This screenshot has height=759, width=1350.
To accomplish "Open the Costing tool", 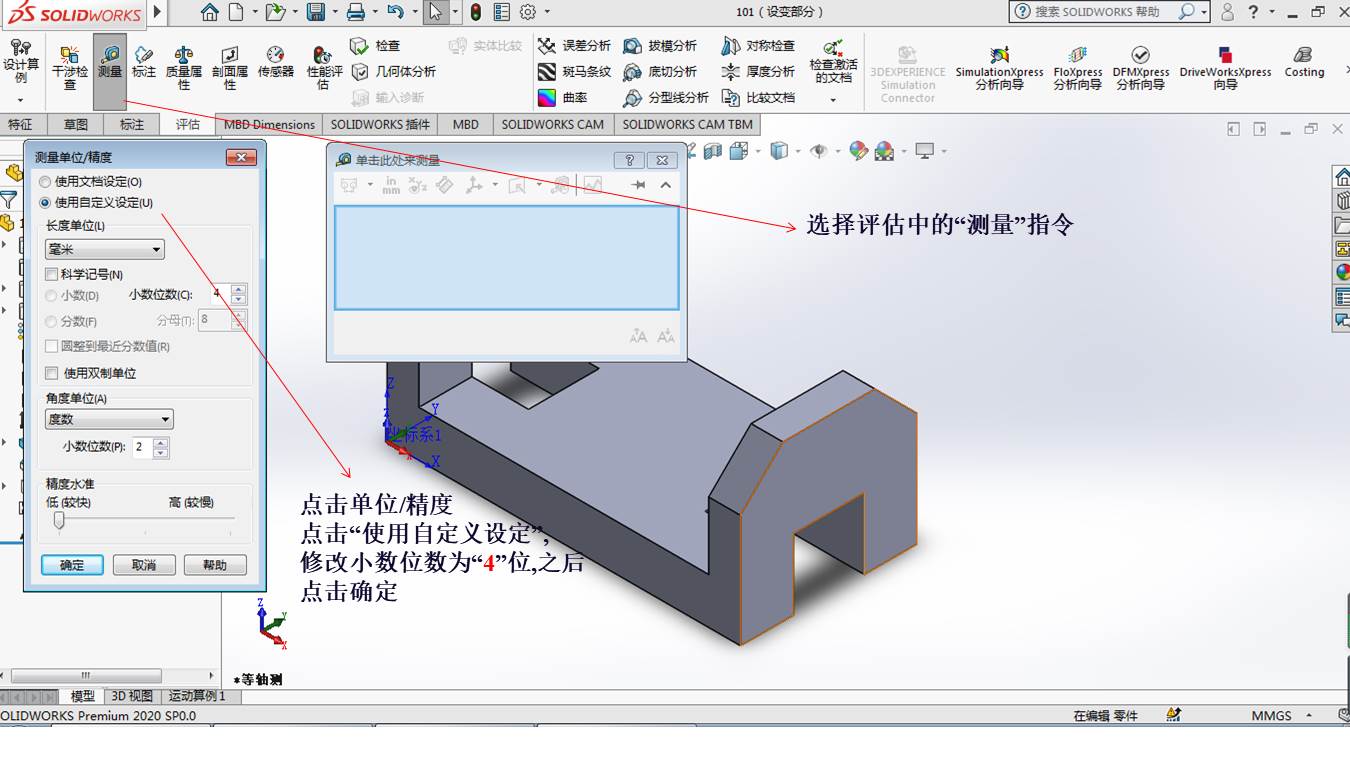I will click(1304, 61).
